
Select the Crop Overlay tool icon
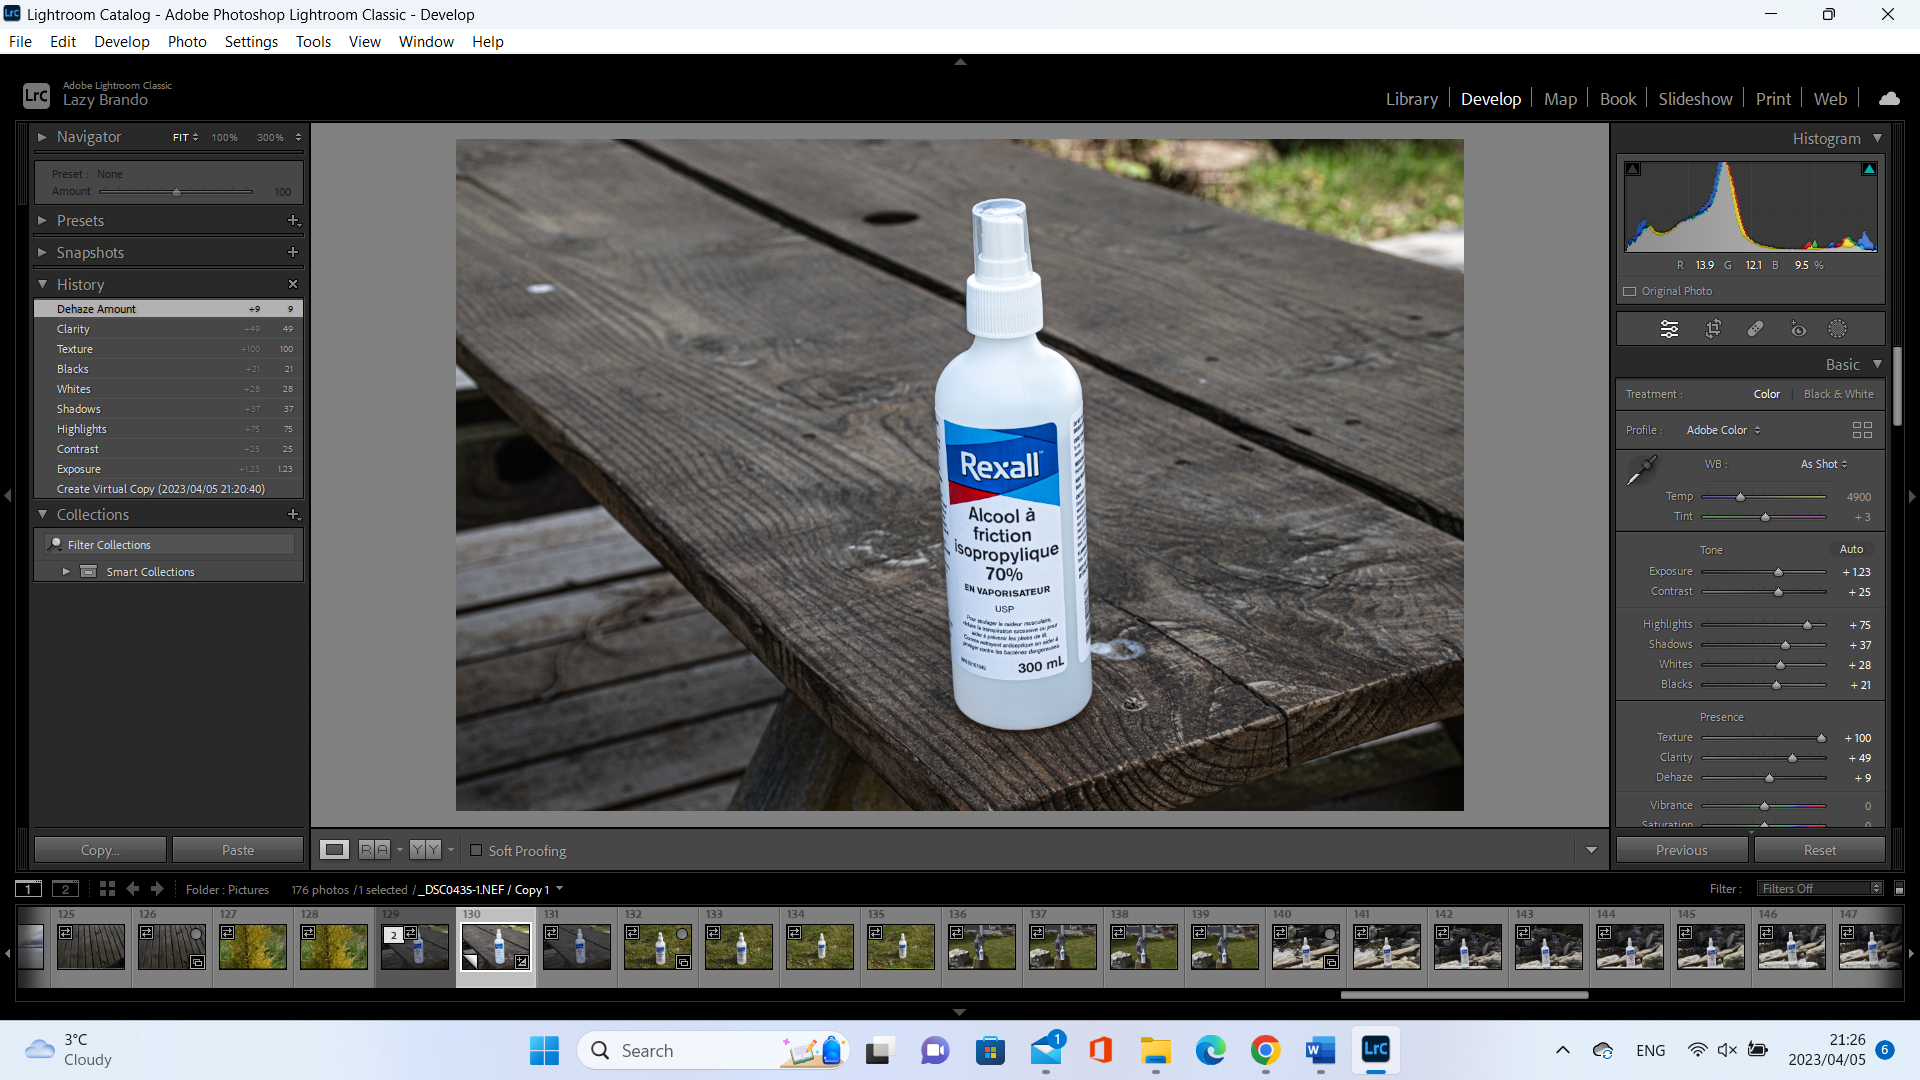tap(1713, 329)
